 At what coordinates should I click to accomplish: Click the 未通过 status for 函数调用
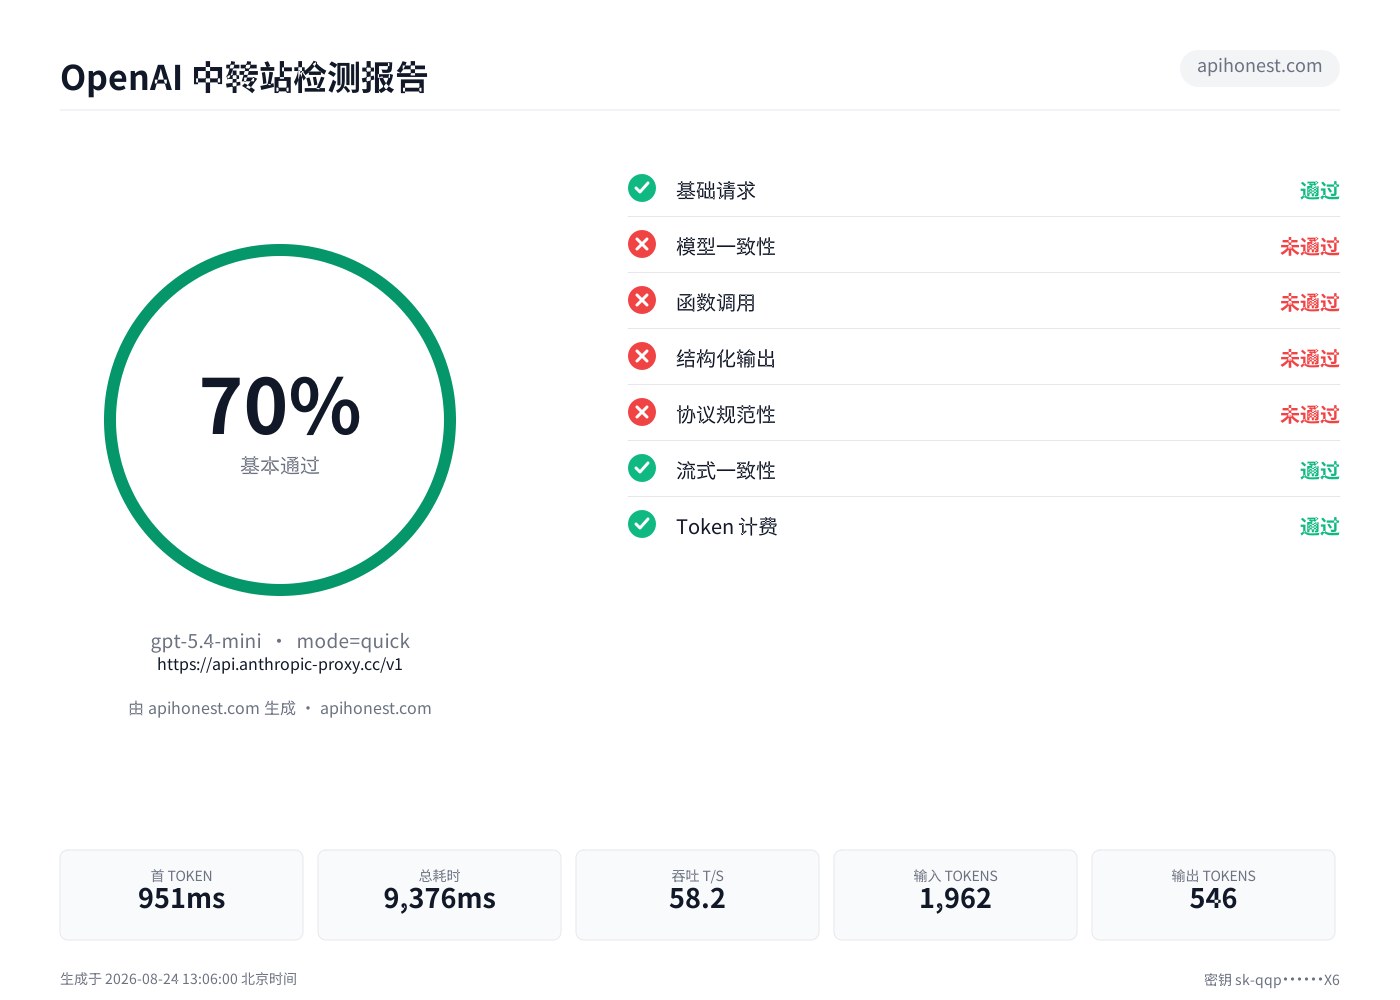(1310, 302)
